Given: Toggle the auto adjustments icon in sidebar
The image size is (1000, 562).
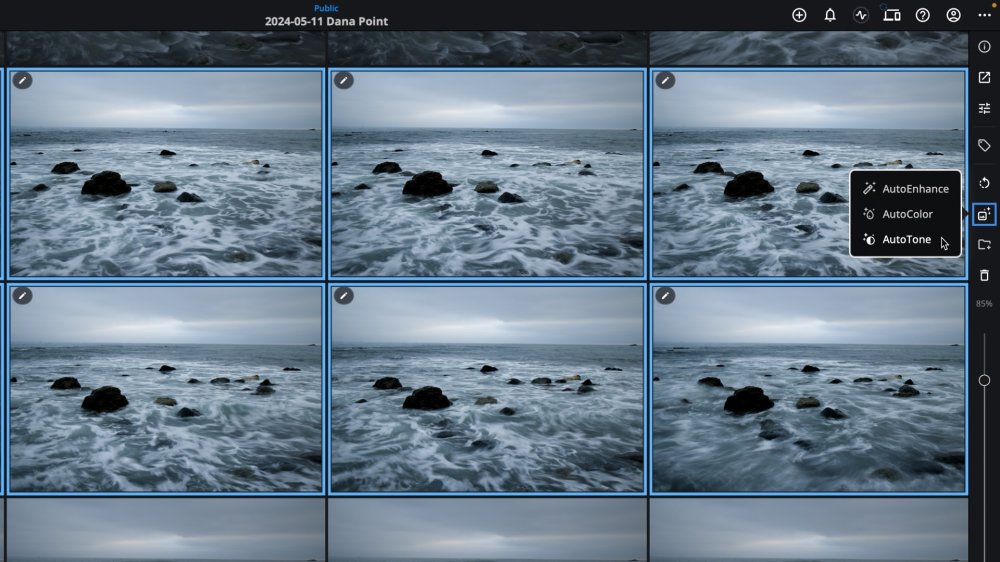Looking at the screenshot, I should point(984,214).
